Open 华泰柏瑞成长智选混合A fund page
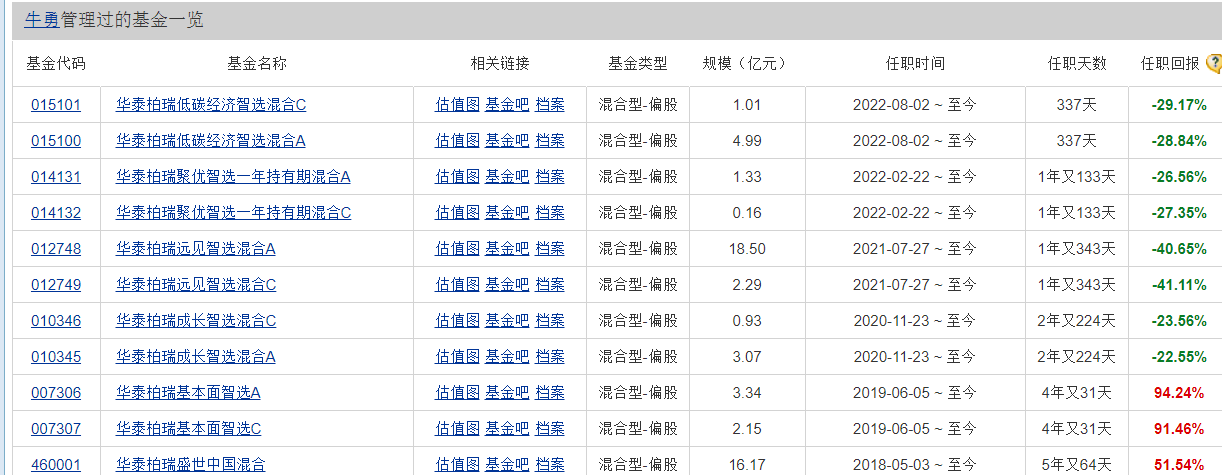Image resolution: width=1222 pixels, height=475 pixels. pos(196,356)
